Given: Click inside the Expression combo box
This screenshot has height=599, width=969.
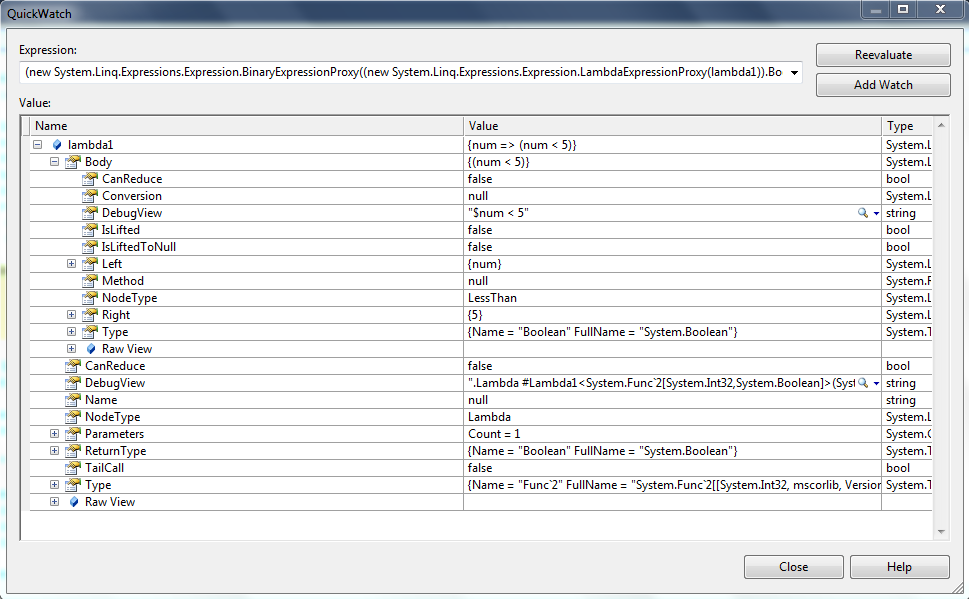Looking at the screenshot, I should click(400, 72).
